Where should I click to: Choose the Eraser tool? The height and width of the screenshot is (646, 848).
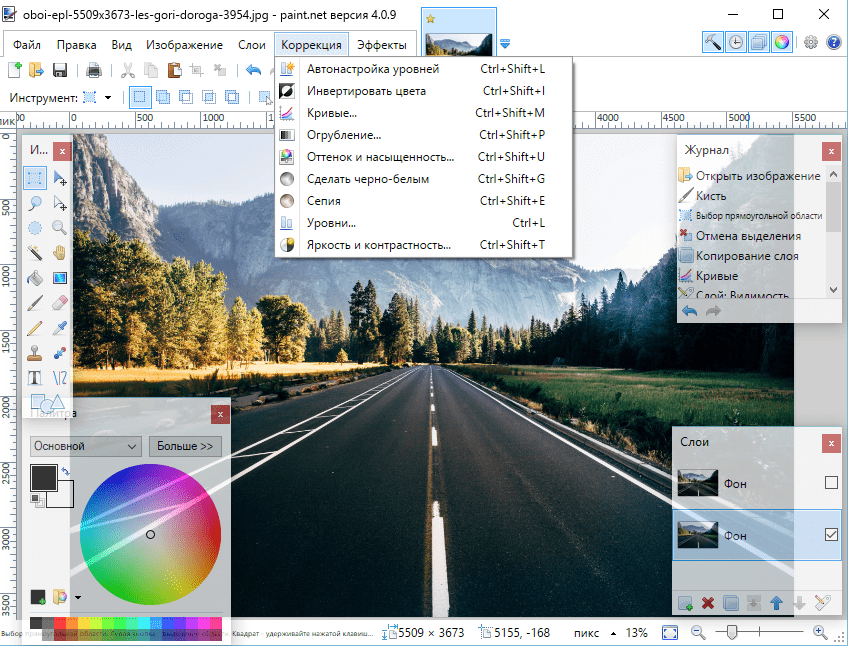coord(59,303)
